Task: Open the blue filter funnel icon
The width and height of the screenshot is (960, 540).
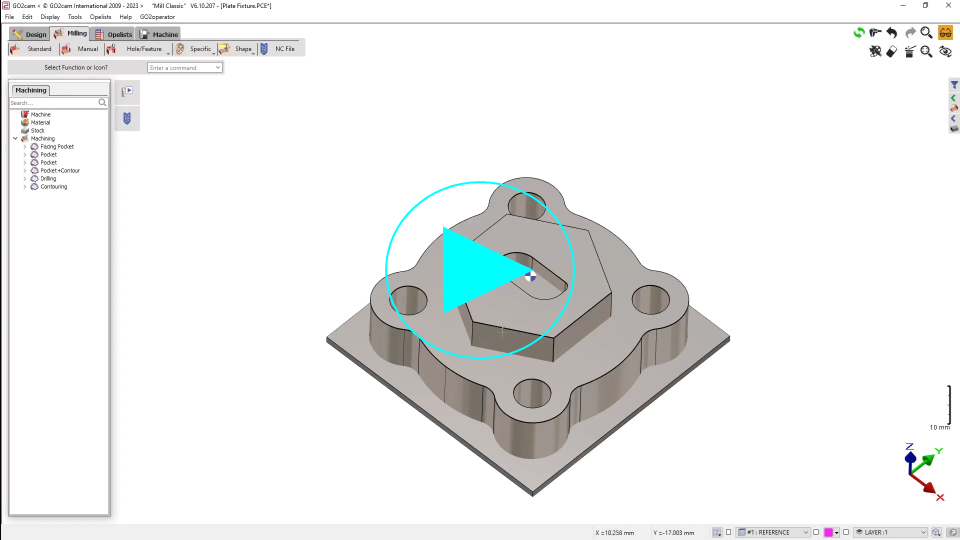Action: 954,86
